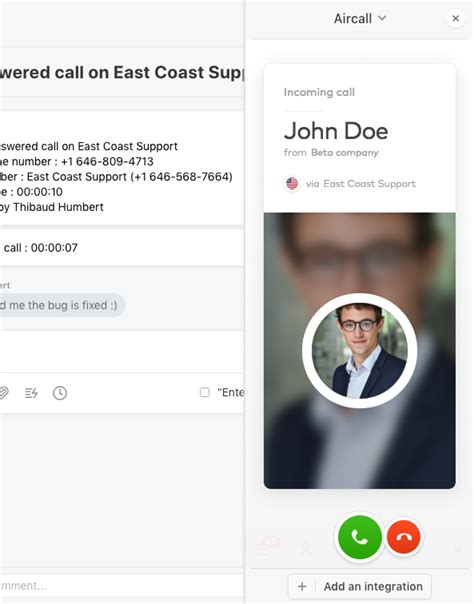Open the macros lightning list icon
This screenshot has width=474, height=604.
tap(31, 393)
